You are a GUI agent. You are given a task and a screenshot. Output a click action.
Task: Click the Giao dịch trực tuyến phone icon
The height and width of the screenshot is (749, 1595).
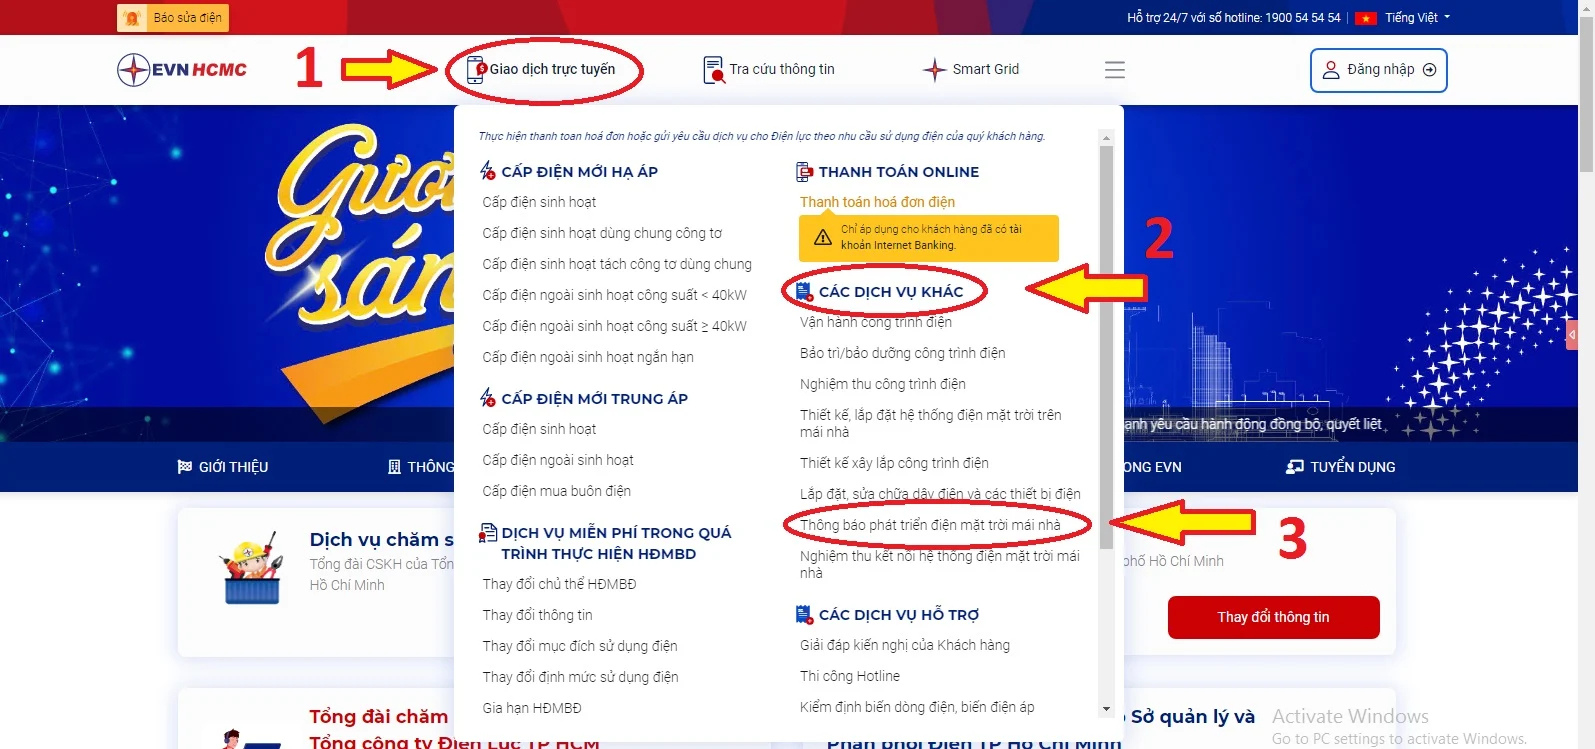tap(476, 70)
